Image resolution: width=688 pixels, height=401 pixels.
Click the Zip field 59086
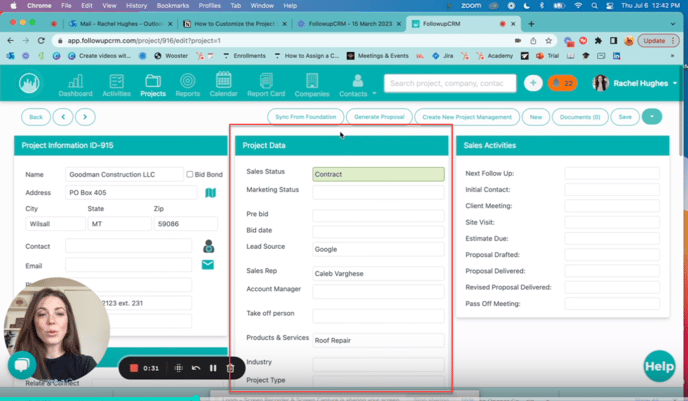click(186, 224)
